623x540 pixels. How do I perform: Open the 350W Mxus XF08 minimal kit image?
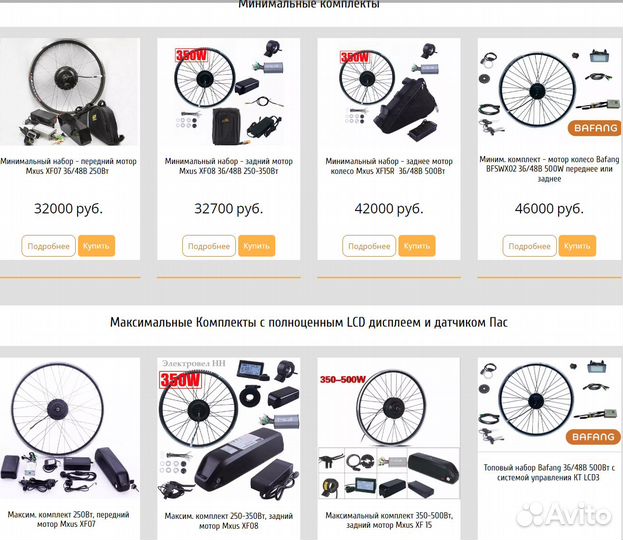pyautogui.click(x=228, y=92)
